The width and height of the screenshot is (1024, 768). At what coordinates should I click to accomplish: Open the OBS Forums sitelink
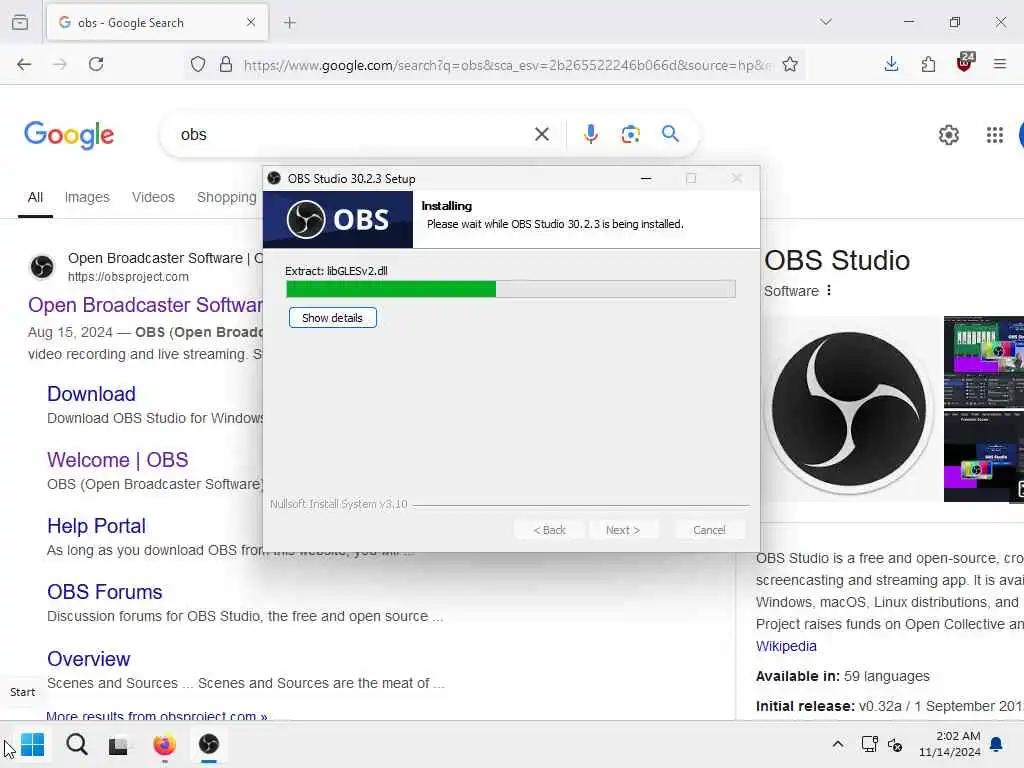[x=104, y=592]
